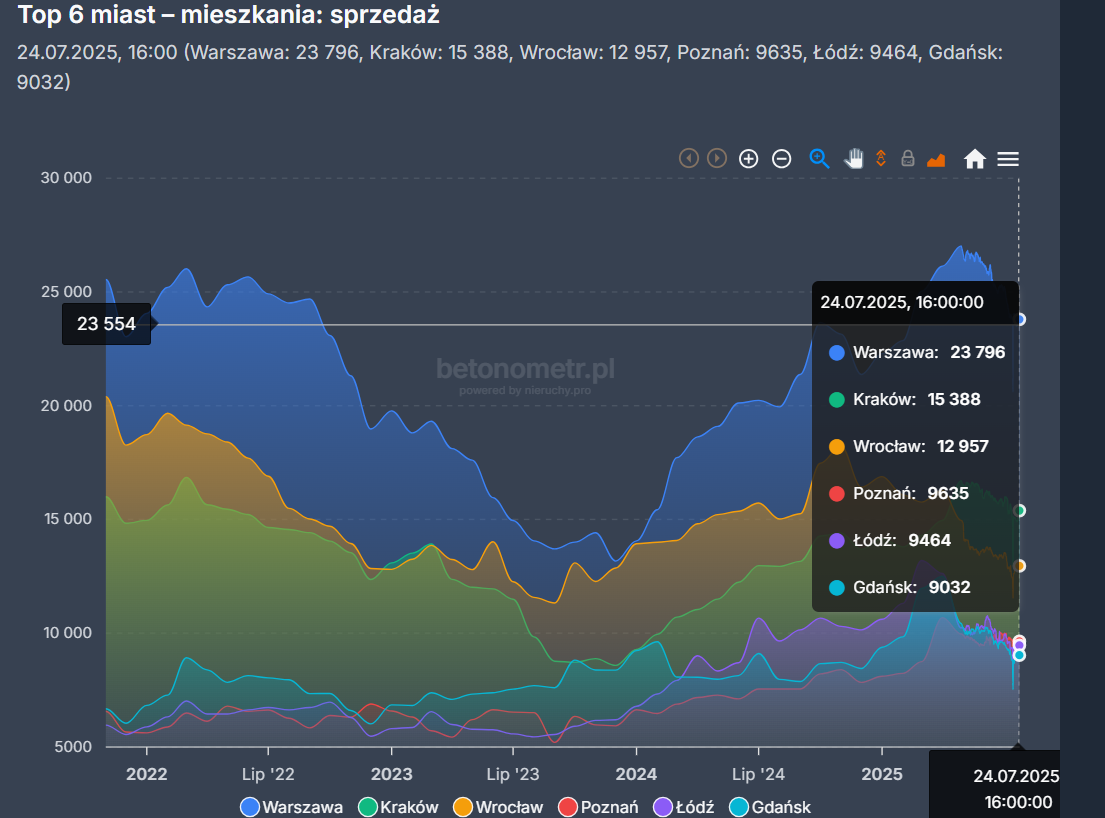Step backward with left arrow icon
Image resolution: width=1105 pixels, height=818 pixels.
[688, 158]
